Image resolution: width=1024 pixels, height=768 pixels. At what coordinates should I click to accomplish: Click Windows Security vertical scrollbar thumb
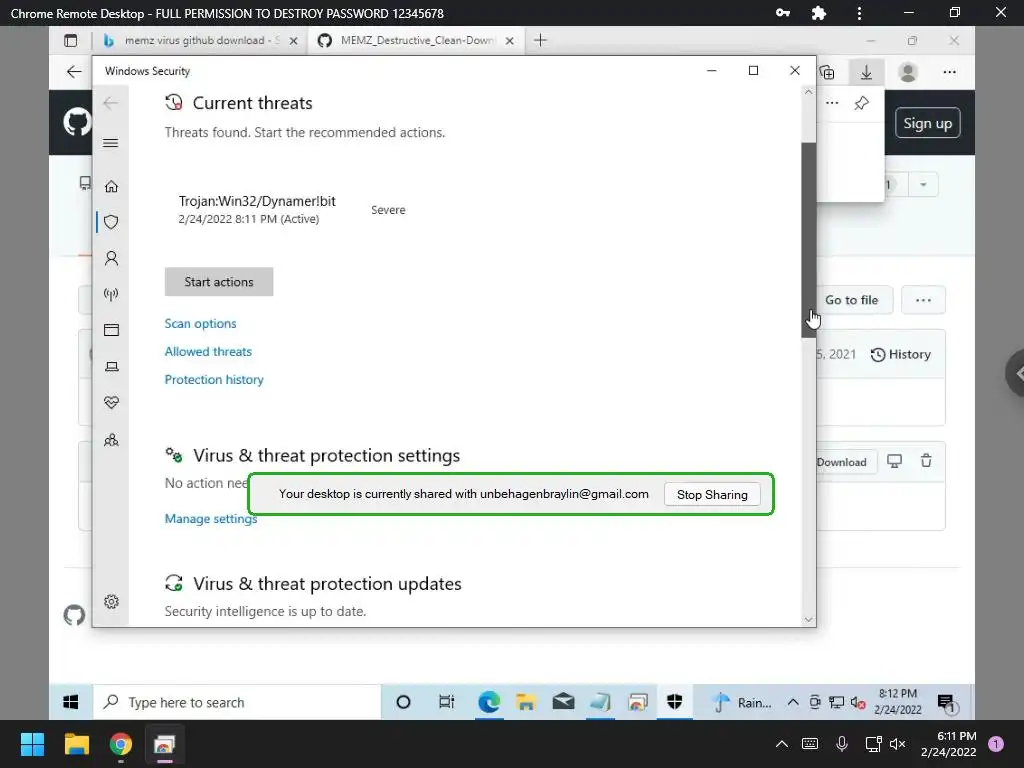(x=808, y=240)
